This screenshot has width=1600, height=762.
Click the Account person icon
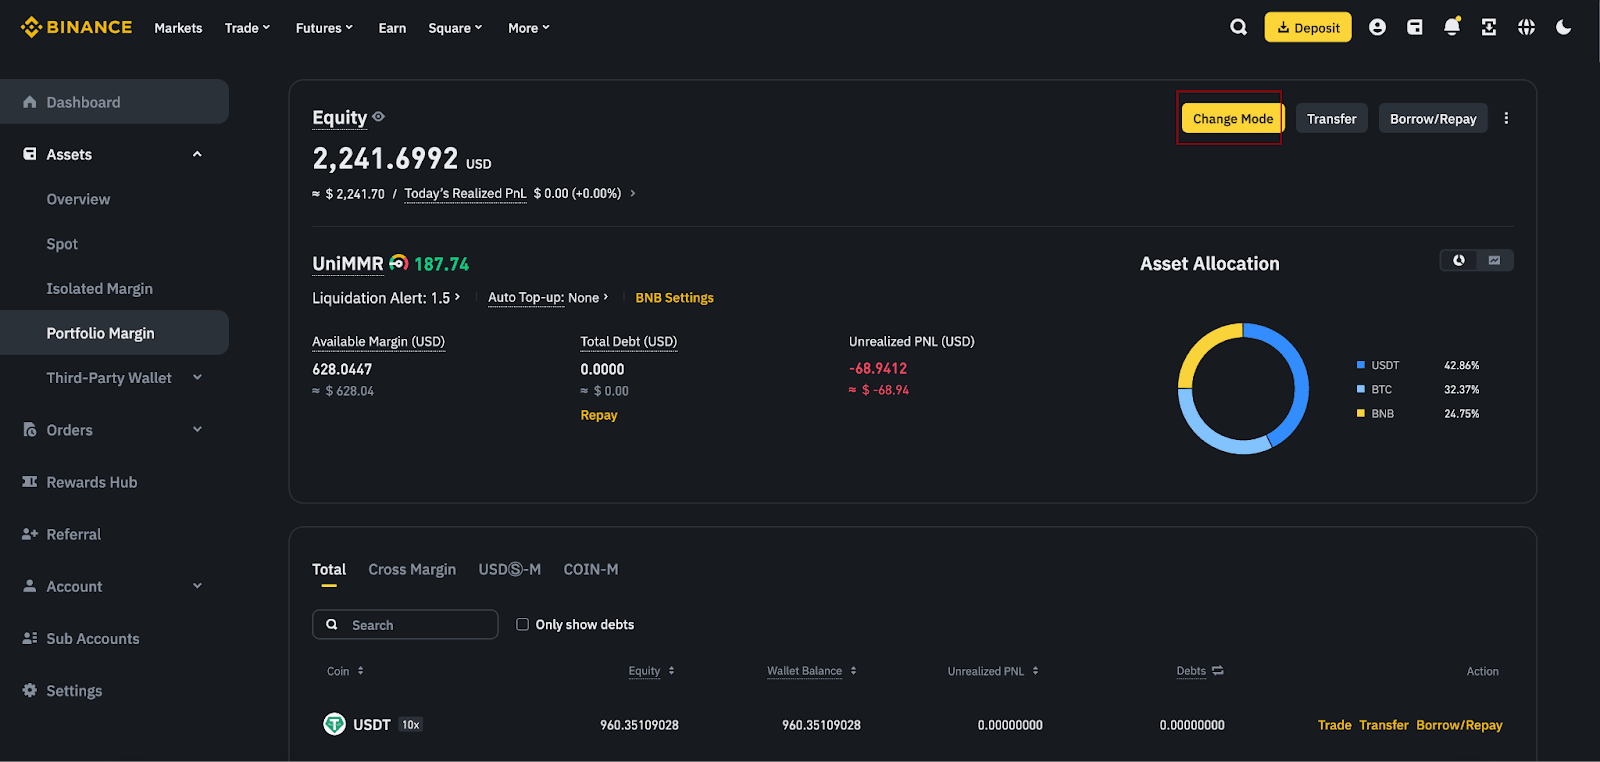point(30,586)
